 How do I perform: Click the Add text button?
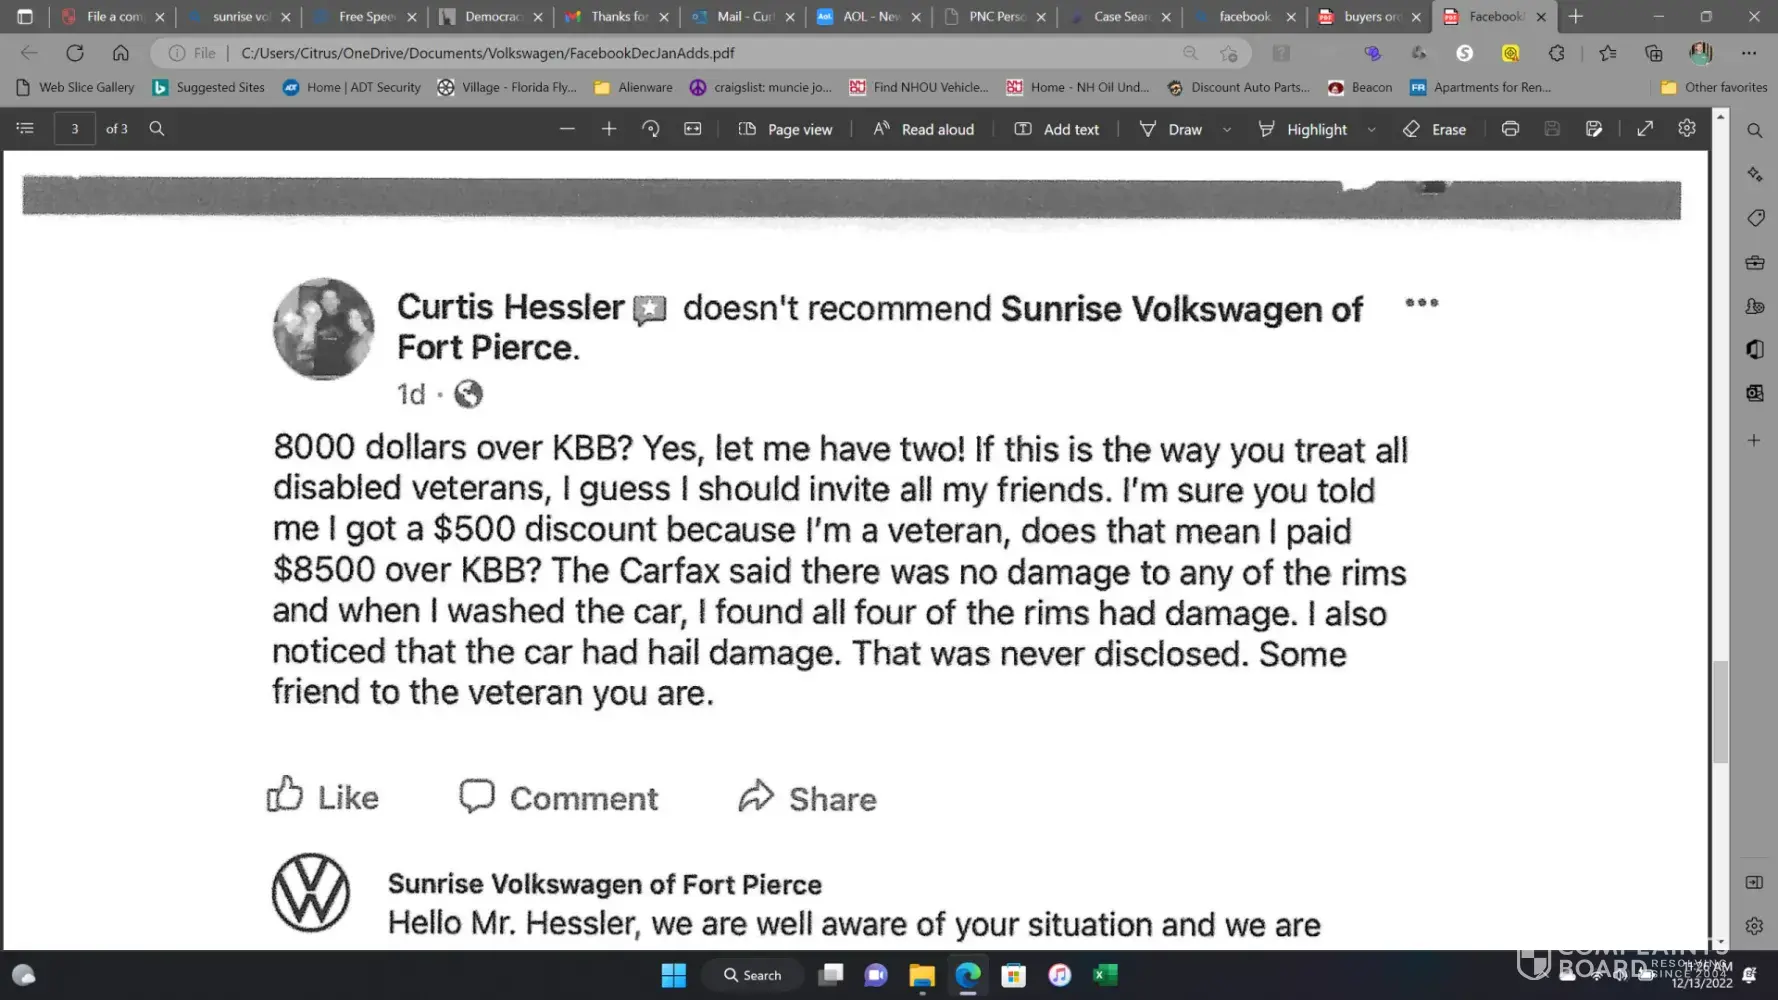pos(1057,129)
